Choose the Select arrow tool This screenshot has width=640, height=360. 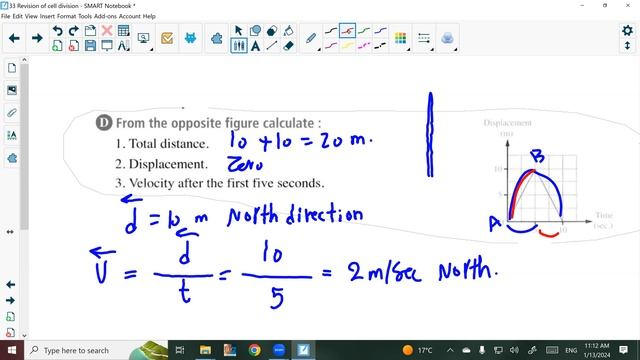click(x=239, y=31)
